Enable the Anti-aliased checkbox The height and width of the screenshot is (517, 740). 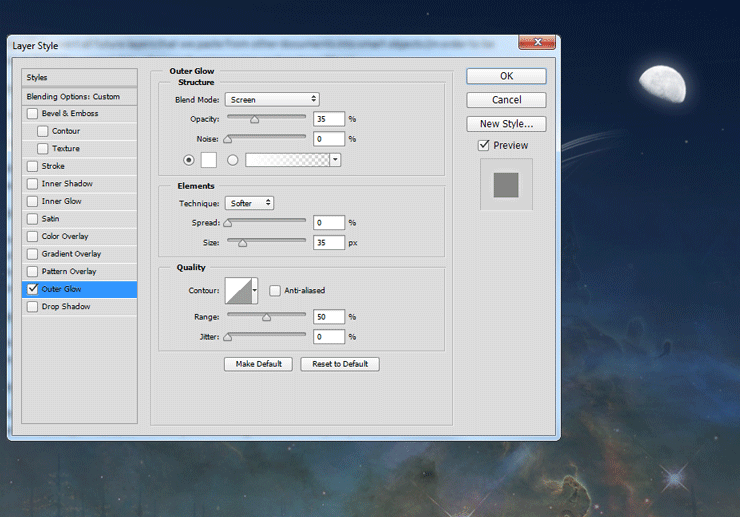tap(275, 291)
